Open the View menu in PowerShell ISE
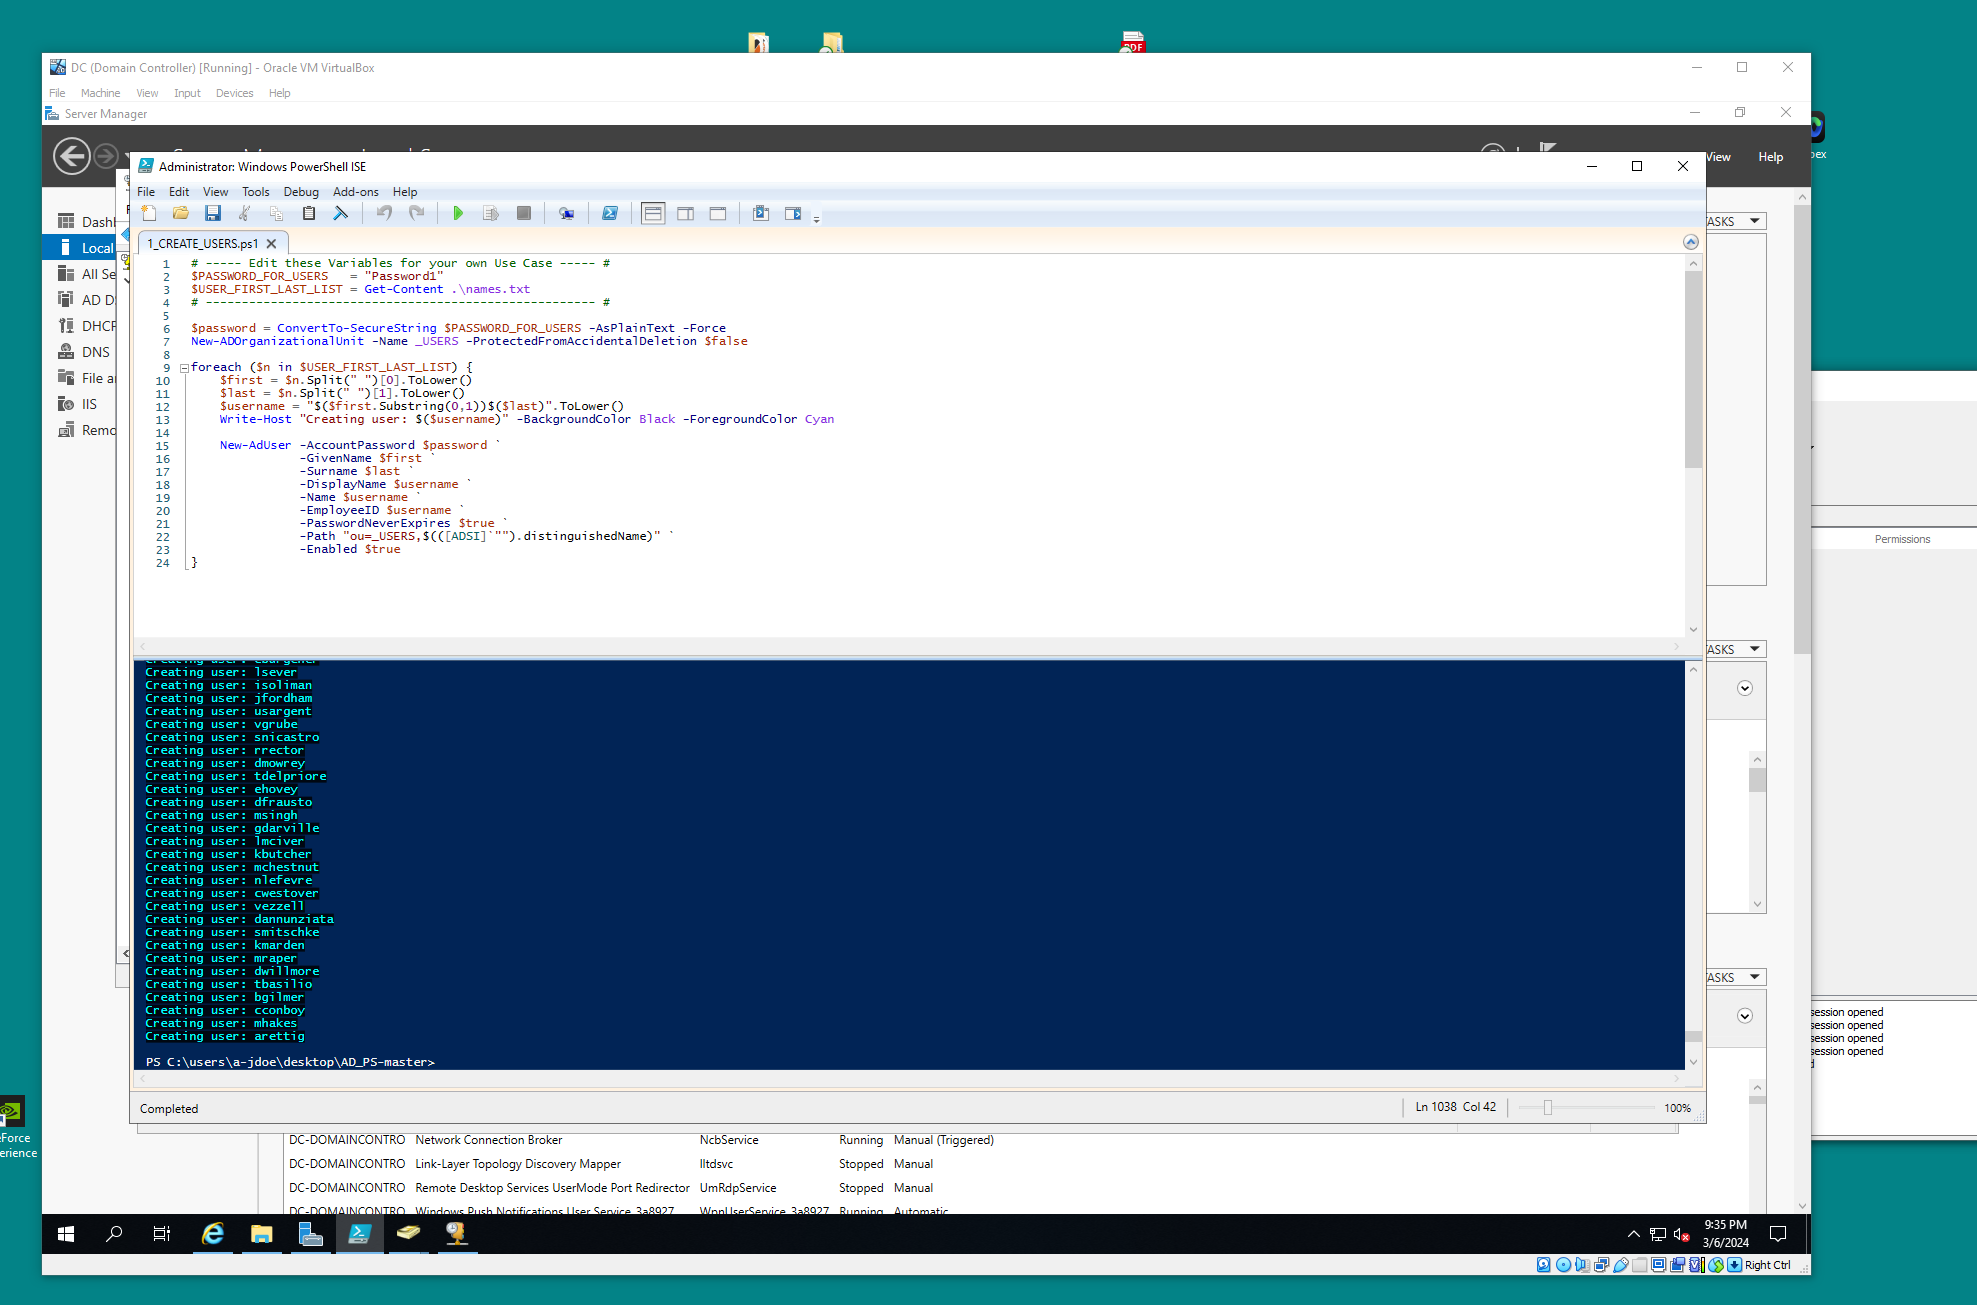The width and height of the screenshot is (1977, 1305). (x=216, y=192)
